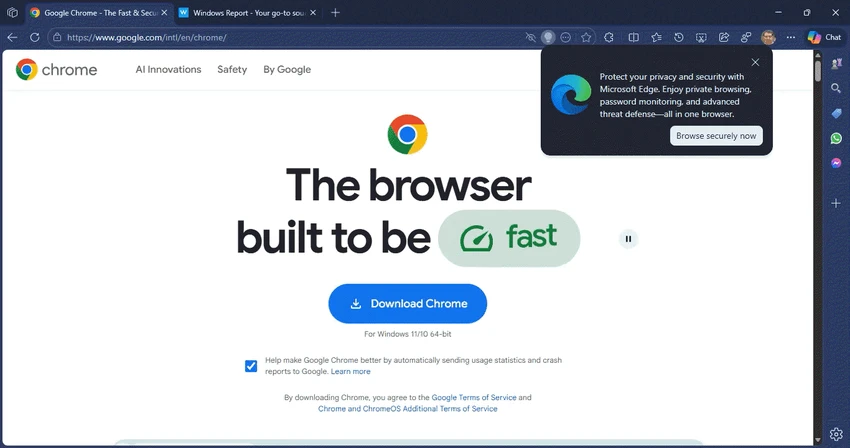850x448 pixels.
Task: Open By Google menu item
Action: tap(287, 69)
